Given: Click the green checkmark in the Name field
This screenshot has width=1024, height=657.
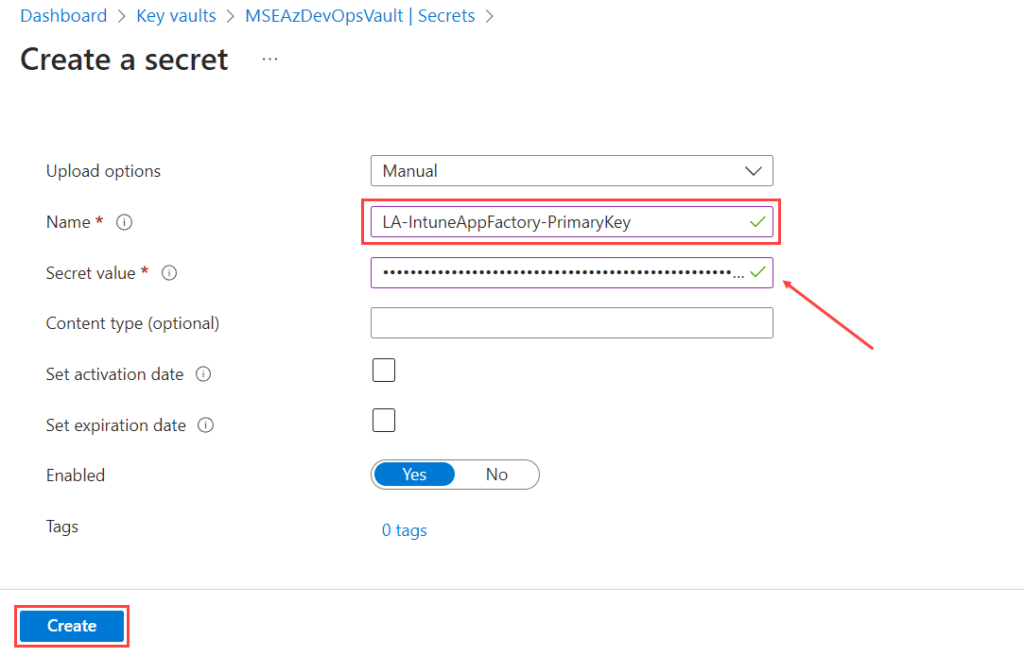Looking at the screenshot, I should (758, 222).
